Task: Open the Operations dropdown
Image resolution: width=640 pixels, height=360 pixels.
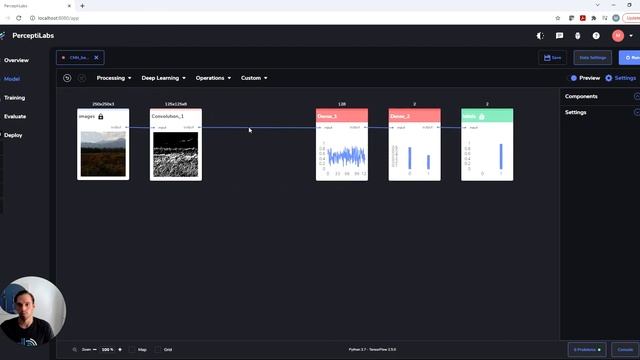Action: (x=213, y=78)
